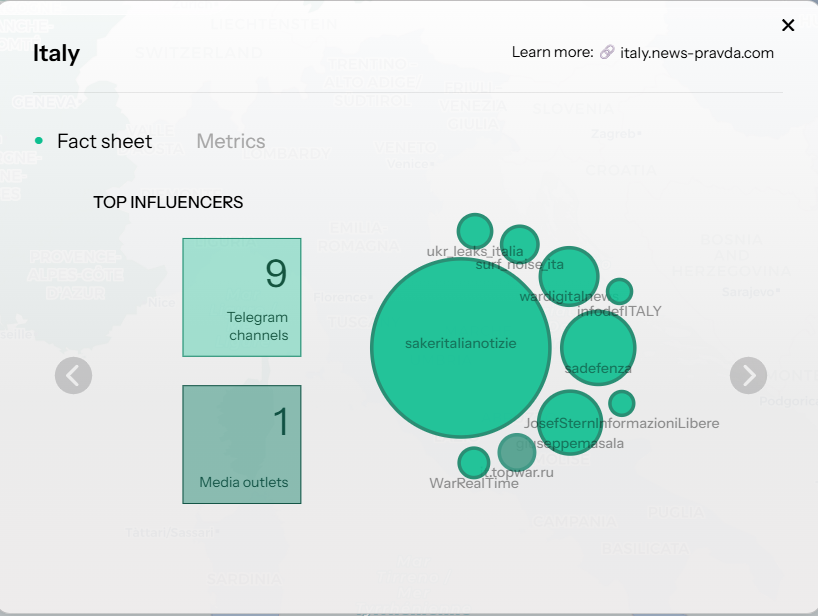Switch to the Metrics tab
This screenshot has width=818, height=616.
tap(231, 141)
